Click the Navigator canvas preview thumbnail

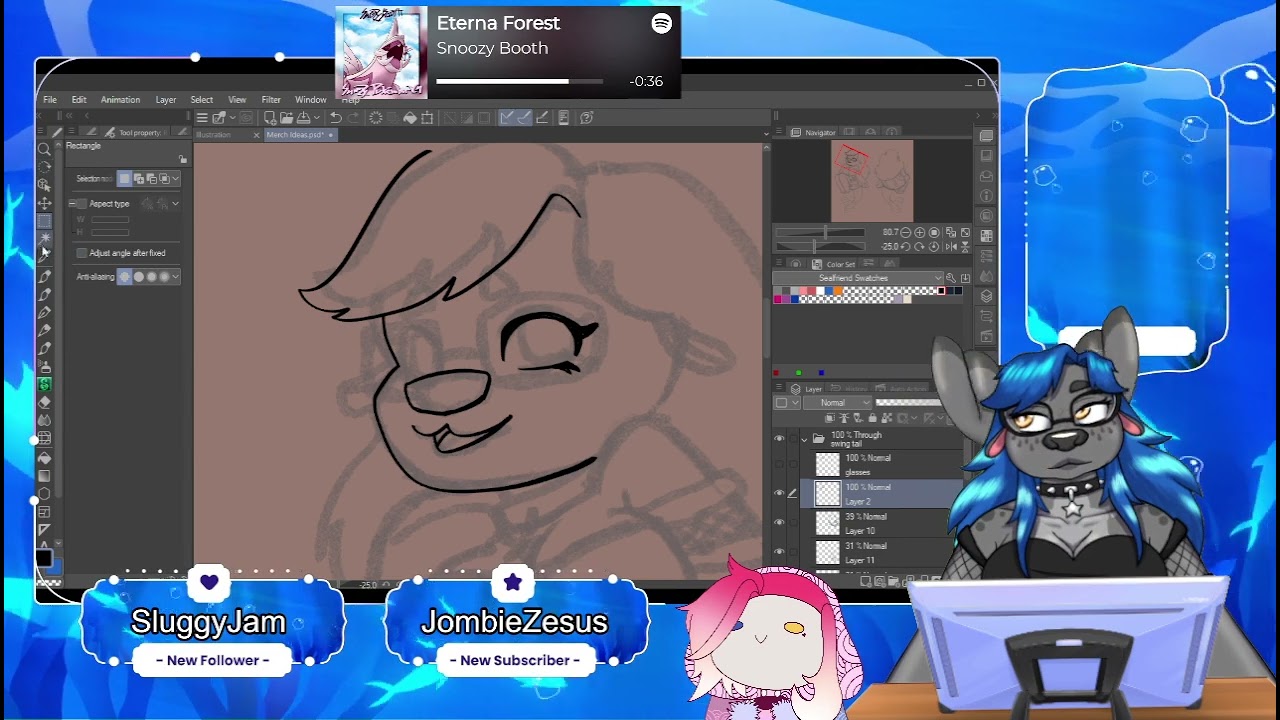tap(872, 180)
